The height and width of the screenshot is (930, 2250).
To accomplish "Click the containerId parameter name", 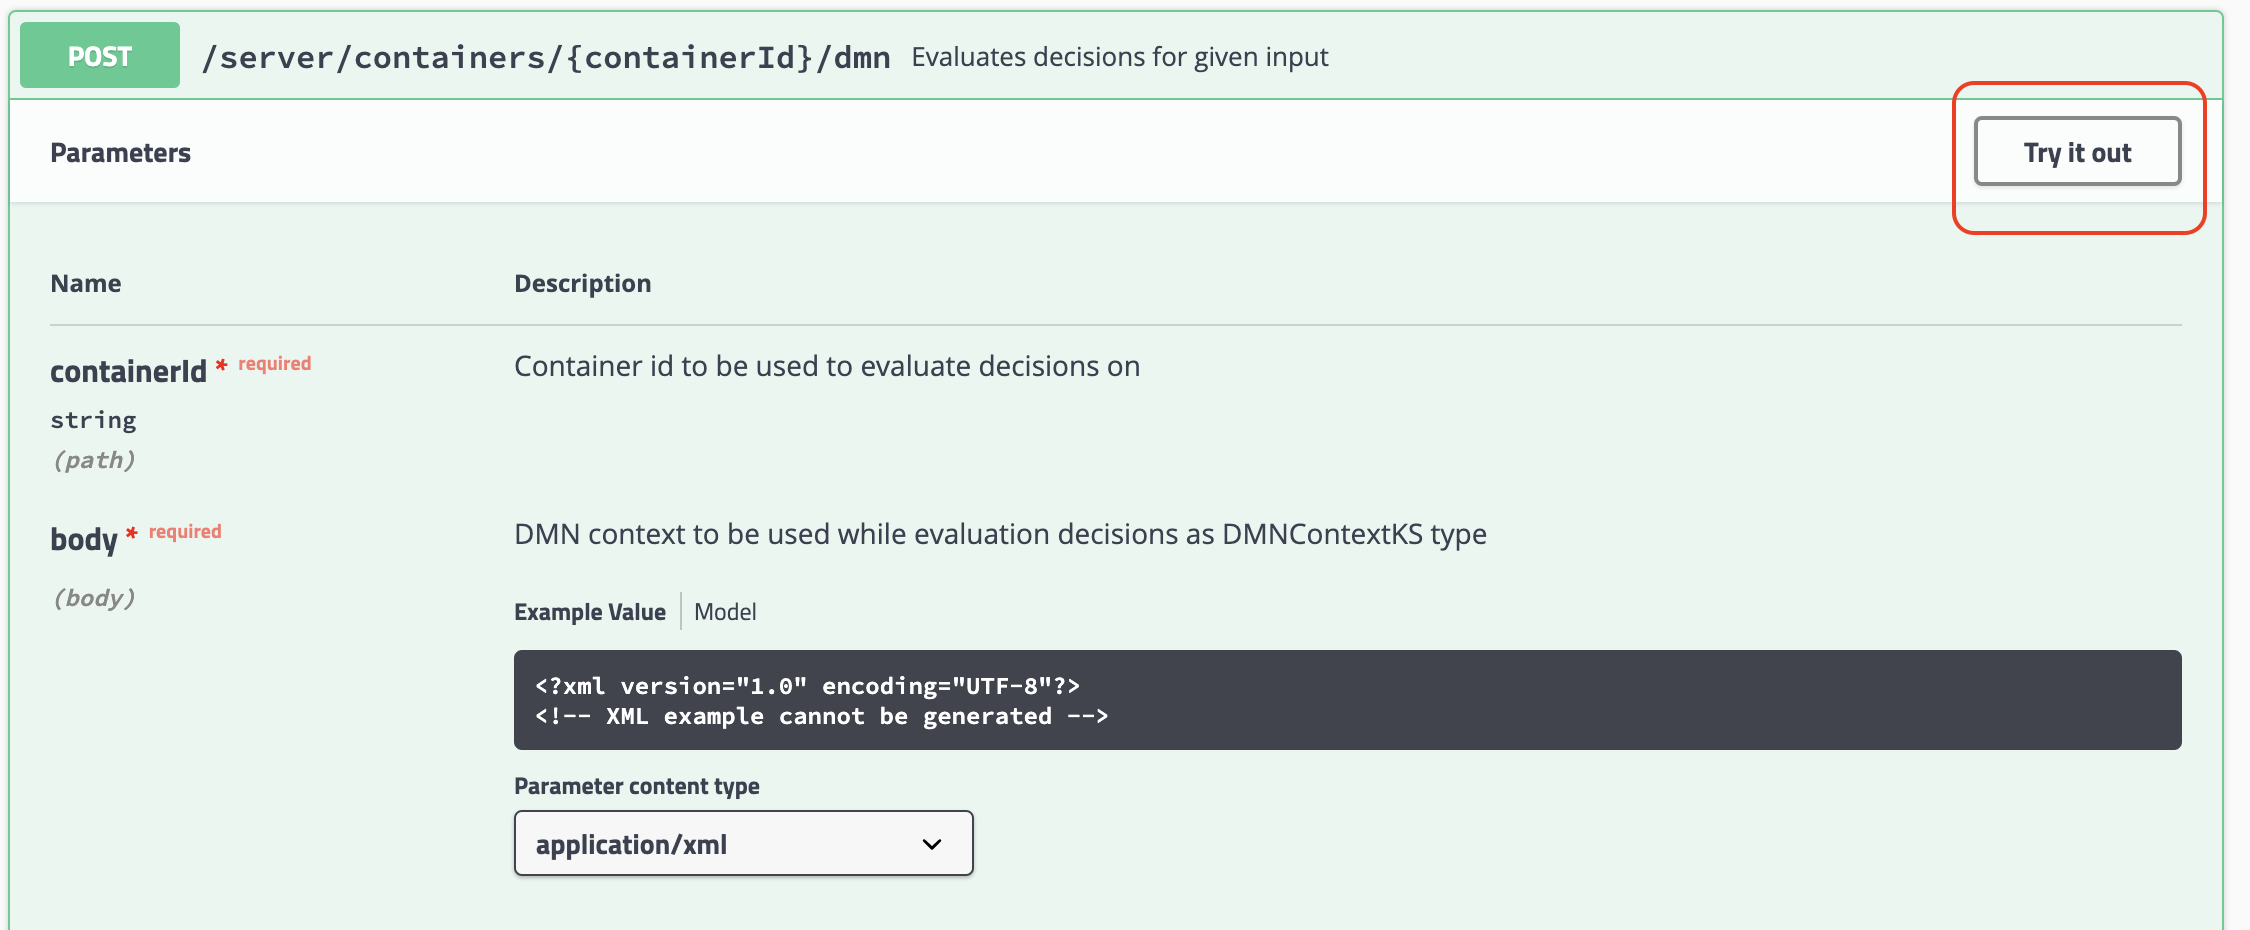I will 128,371.
